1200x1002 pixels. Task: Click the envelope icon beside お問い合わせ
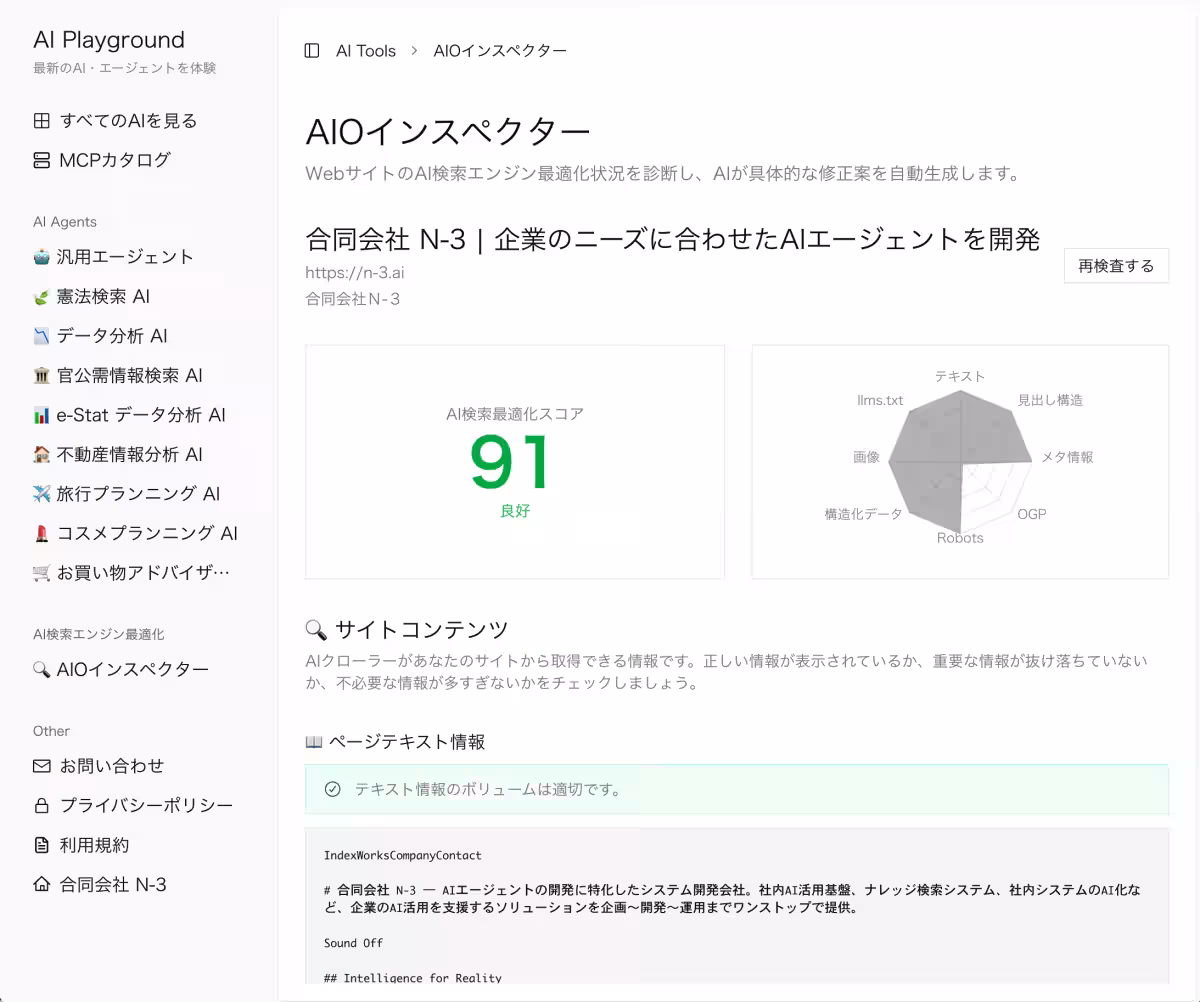[x=40, y=765]
